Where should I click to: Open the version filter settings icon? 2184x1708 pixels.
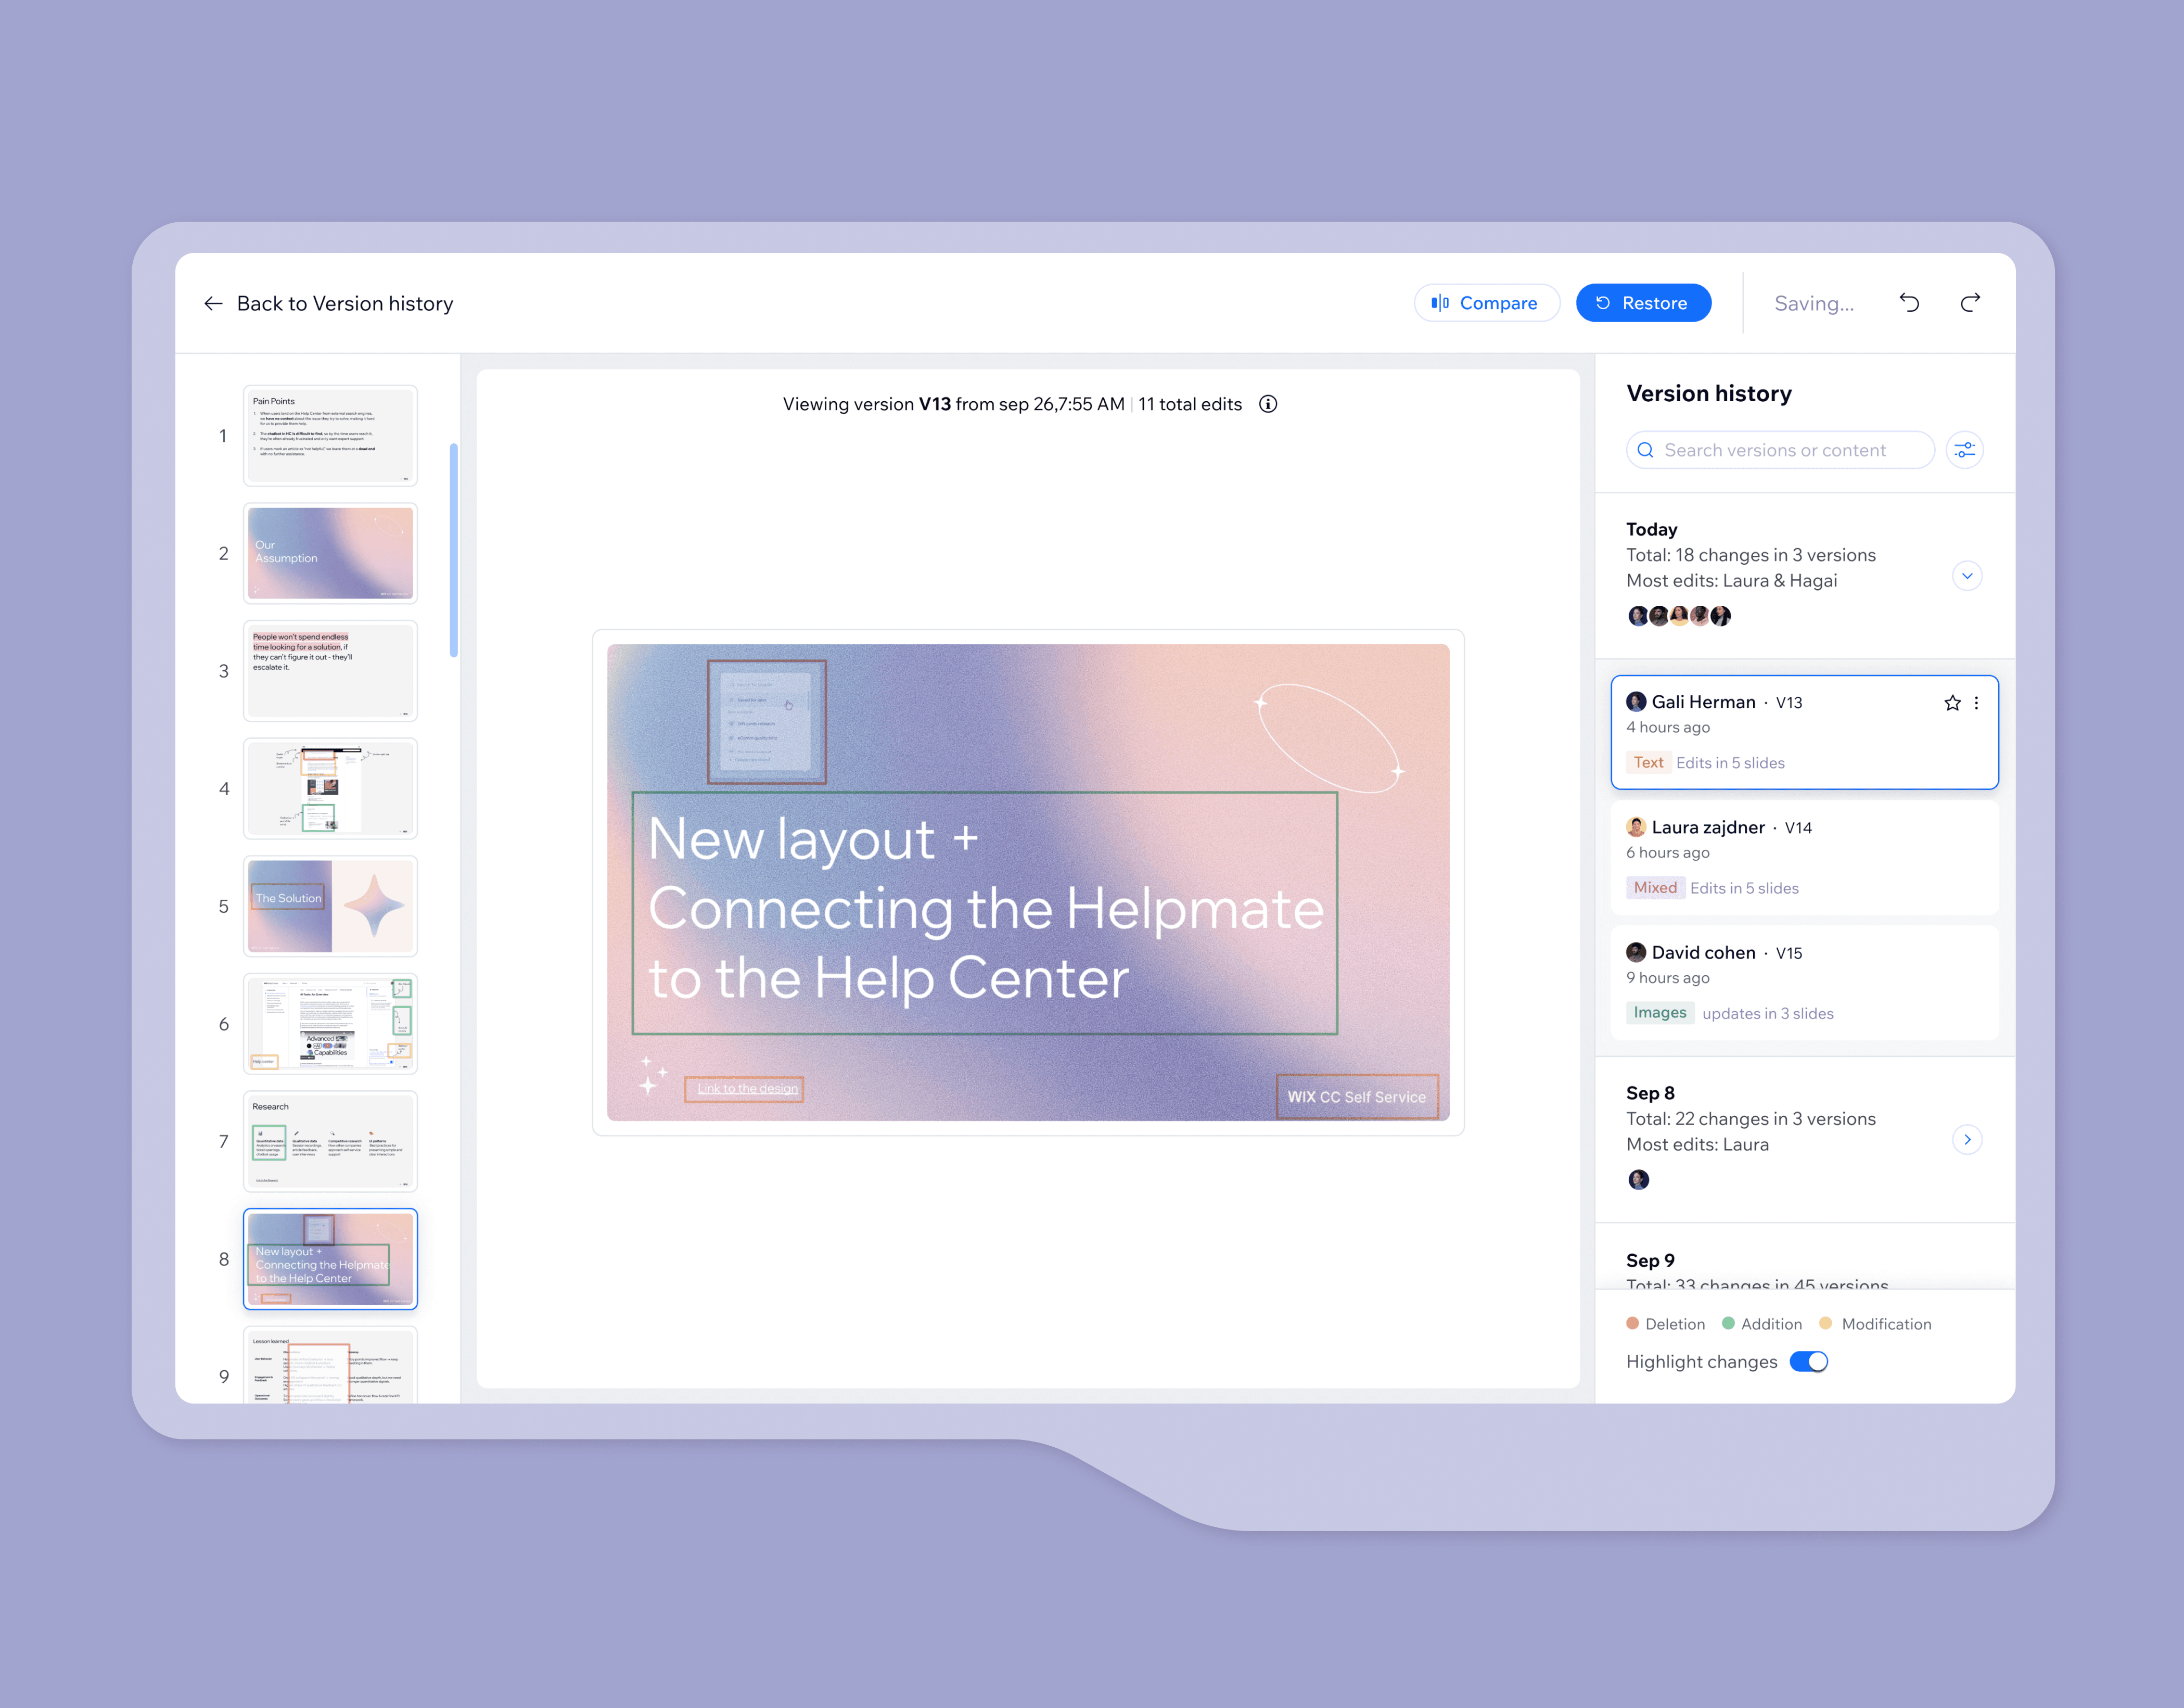point(1964,450)
